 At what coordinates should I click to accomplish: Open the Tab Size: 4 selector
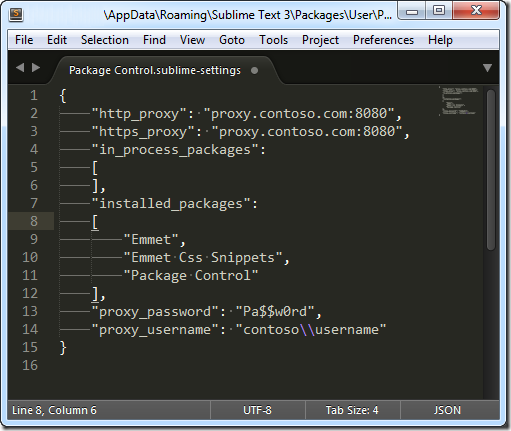pyautogui.click(x=352, y=410)
